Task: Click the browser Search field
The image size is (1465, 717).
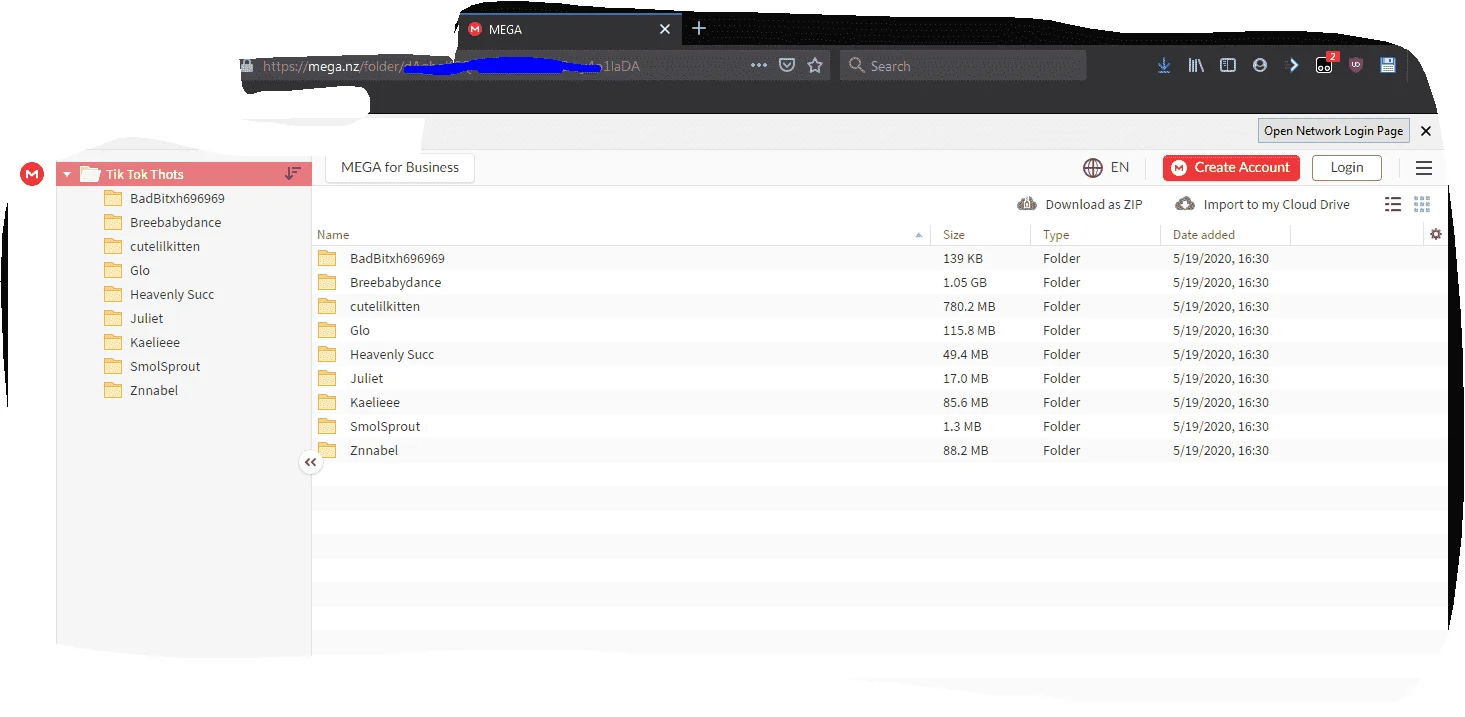Action: 963,66
